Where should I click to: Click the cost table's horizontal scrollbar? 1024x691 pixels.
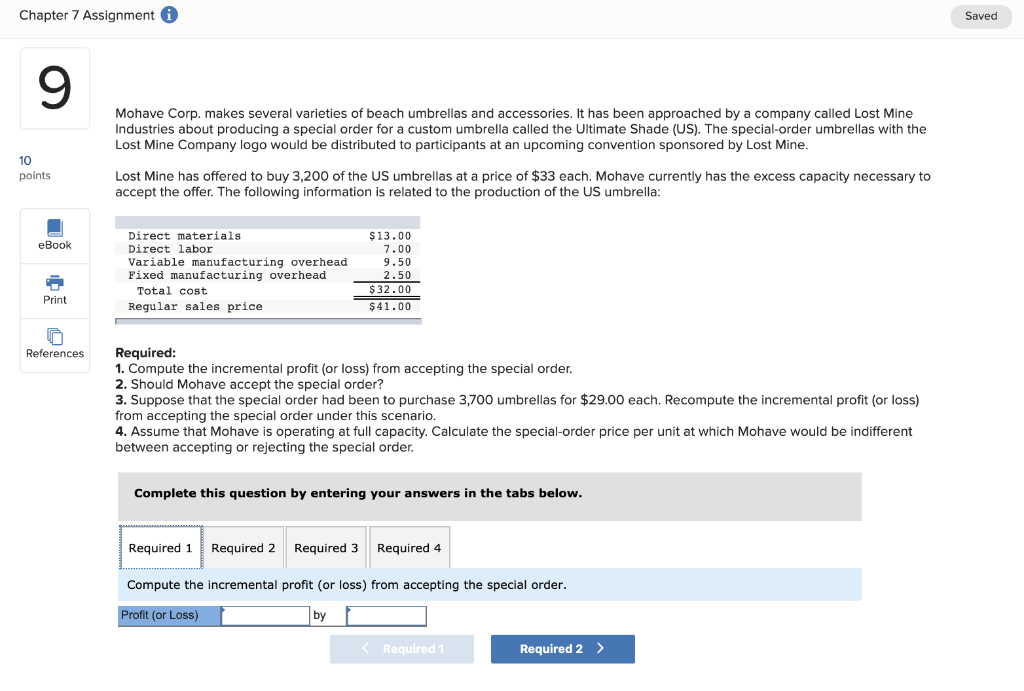click(268, 321)
